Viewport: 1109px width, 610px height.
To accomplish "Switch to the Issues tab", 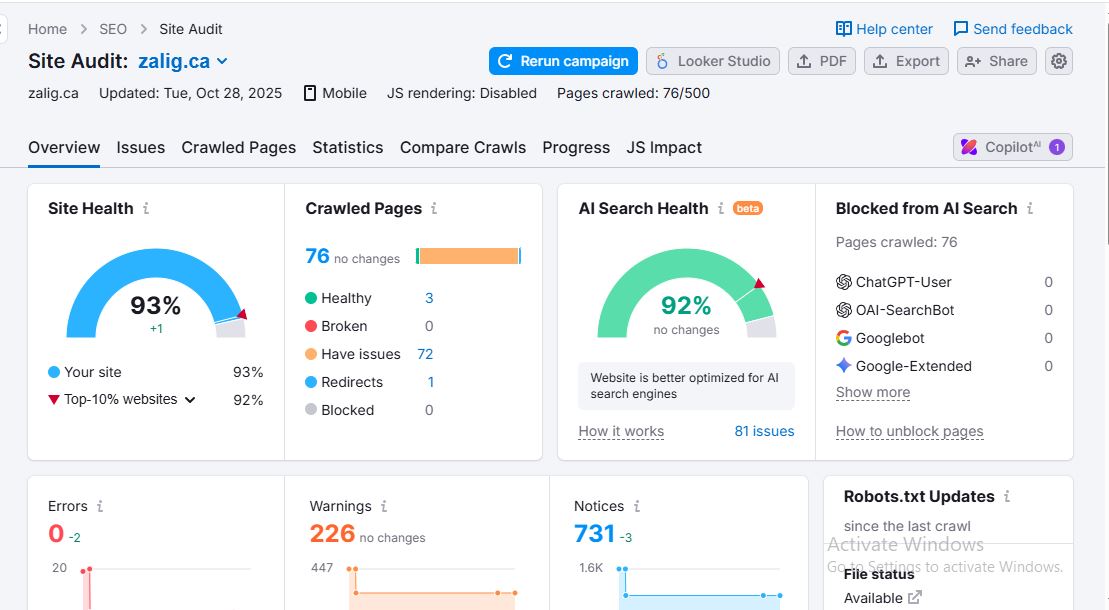I will 140,147.
